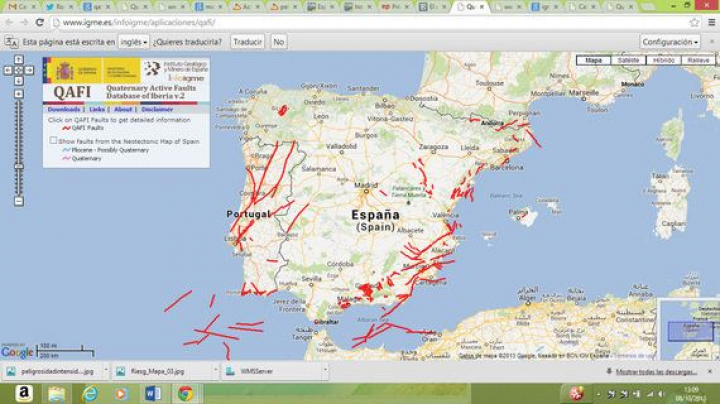Pan the map down with arrow control
This screenshot has height=404, width=720.
[18, 79]
